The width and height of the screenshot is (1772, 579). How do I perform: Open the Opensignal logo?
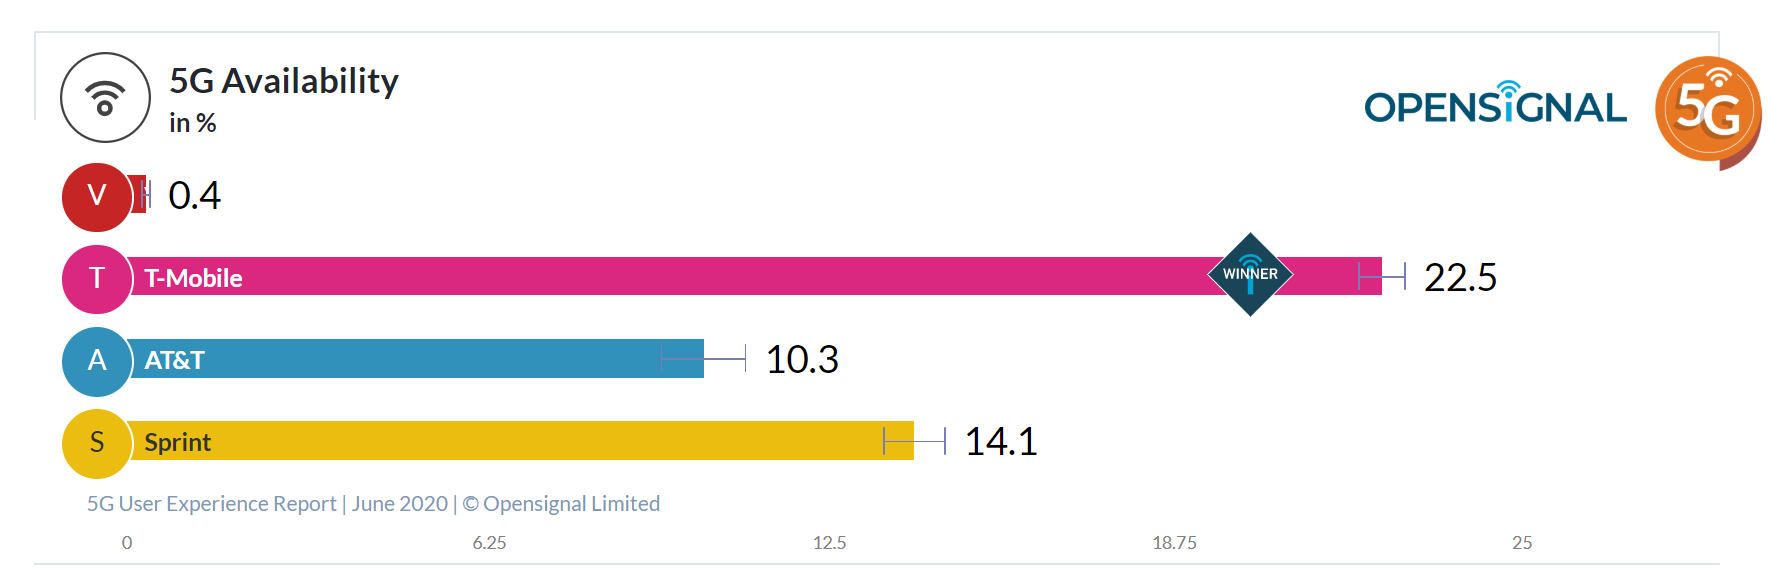(x=1495, y=105)
